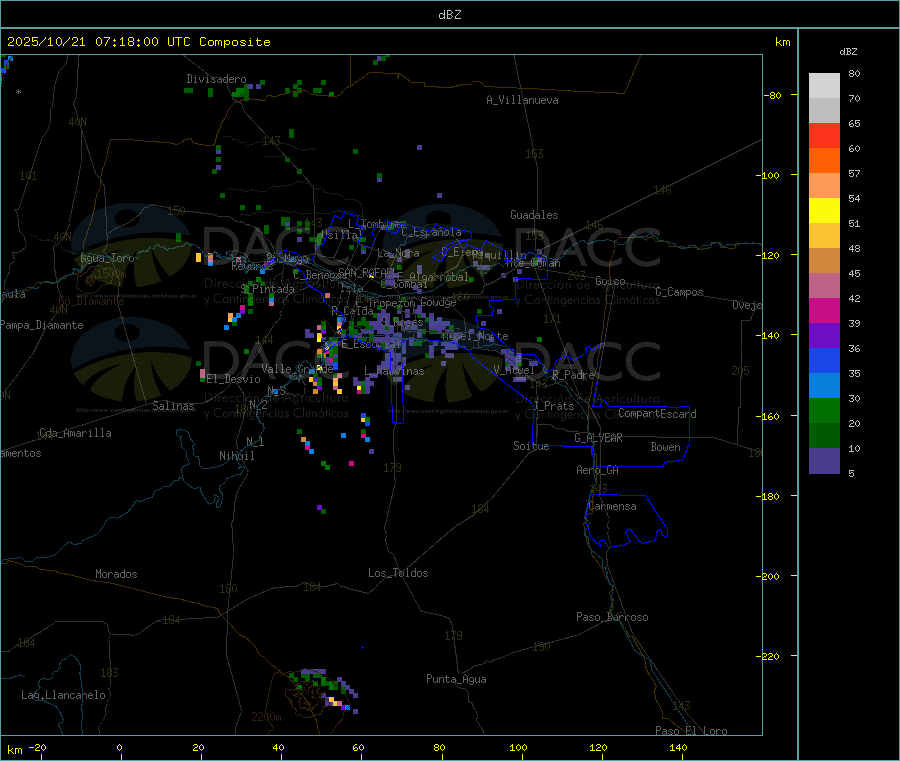Click the 20 tick on bottom axis
The width and height of the screenshot is (900, 761).
pyautogui.click(x=198, y=747)
